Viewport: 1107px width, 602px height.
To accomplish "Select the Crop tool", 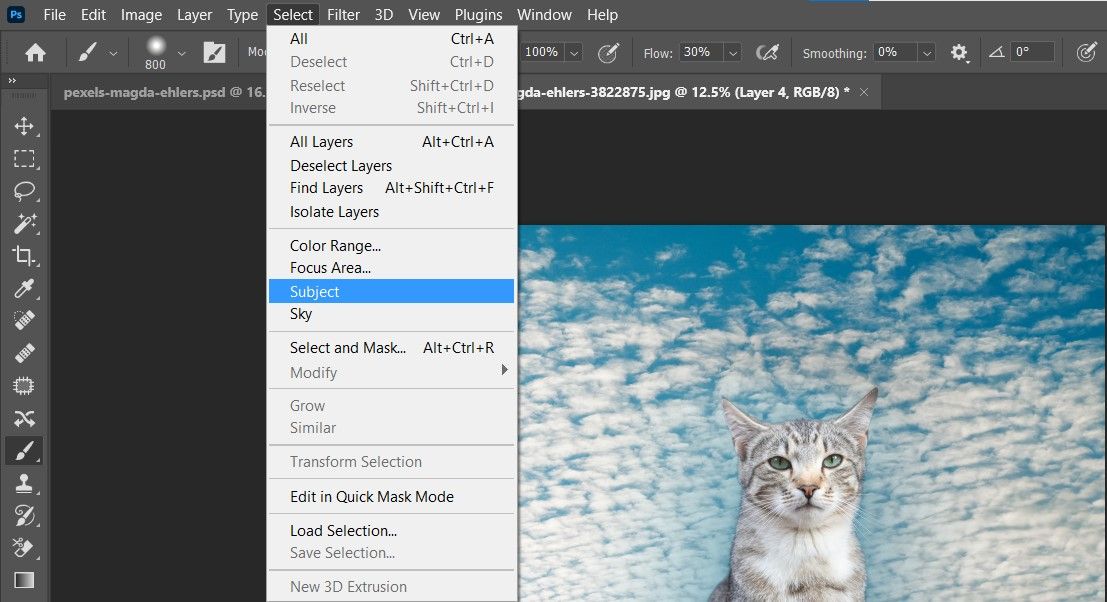I will (24, 255).
